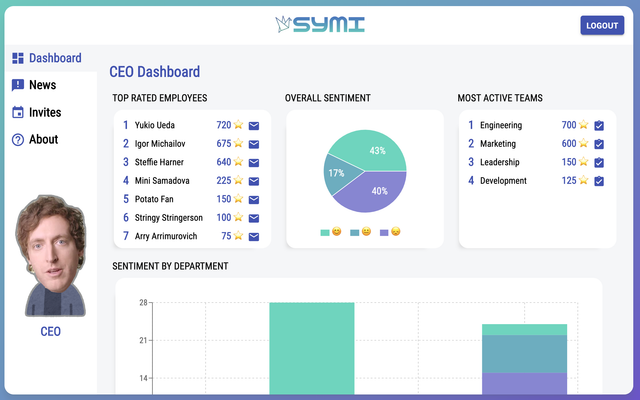This screenshot has width=640, height=400.
Task: Send mail to Yukio Ueda
Action: click(254, 126)
